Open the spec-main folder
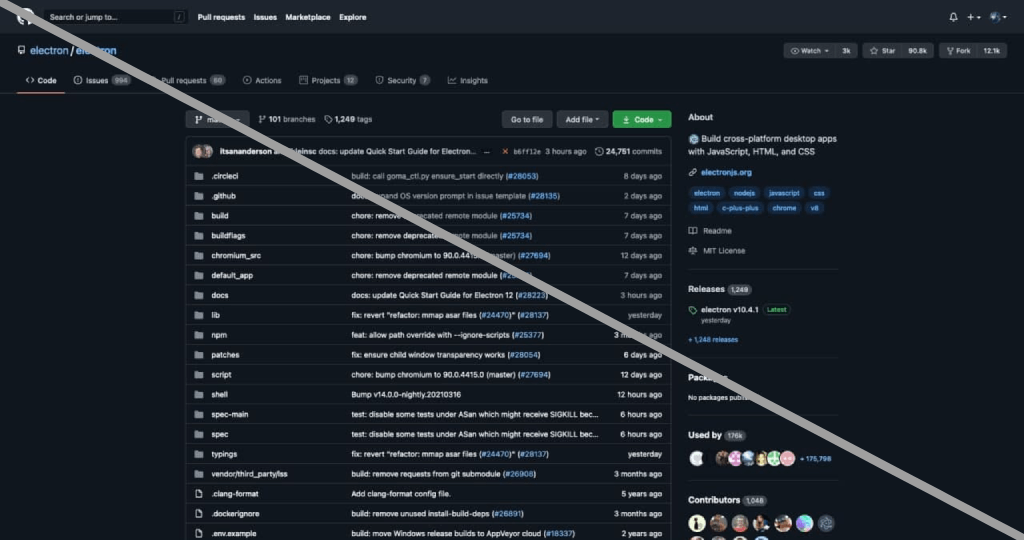 pos(229,415)
